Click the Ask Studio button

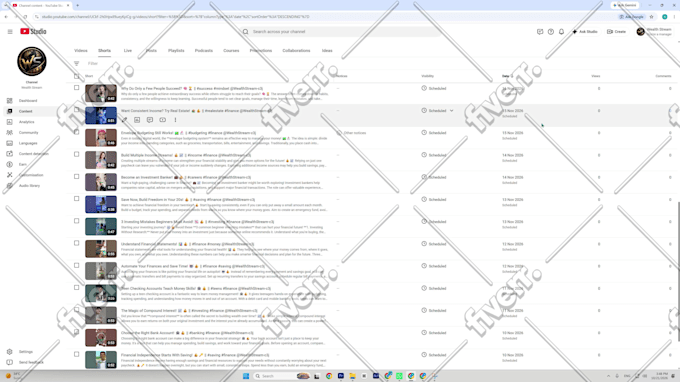point(585,32)
